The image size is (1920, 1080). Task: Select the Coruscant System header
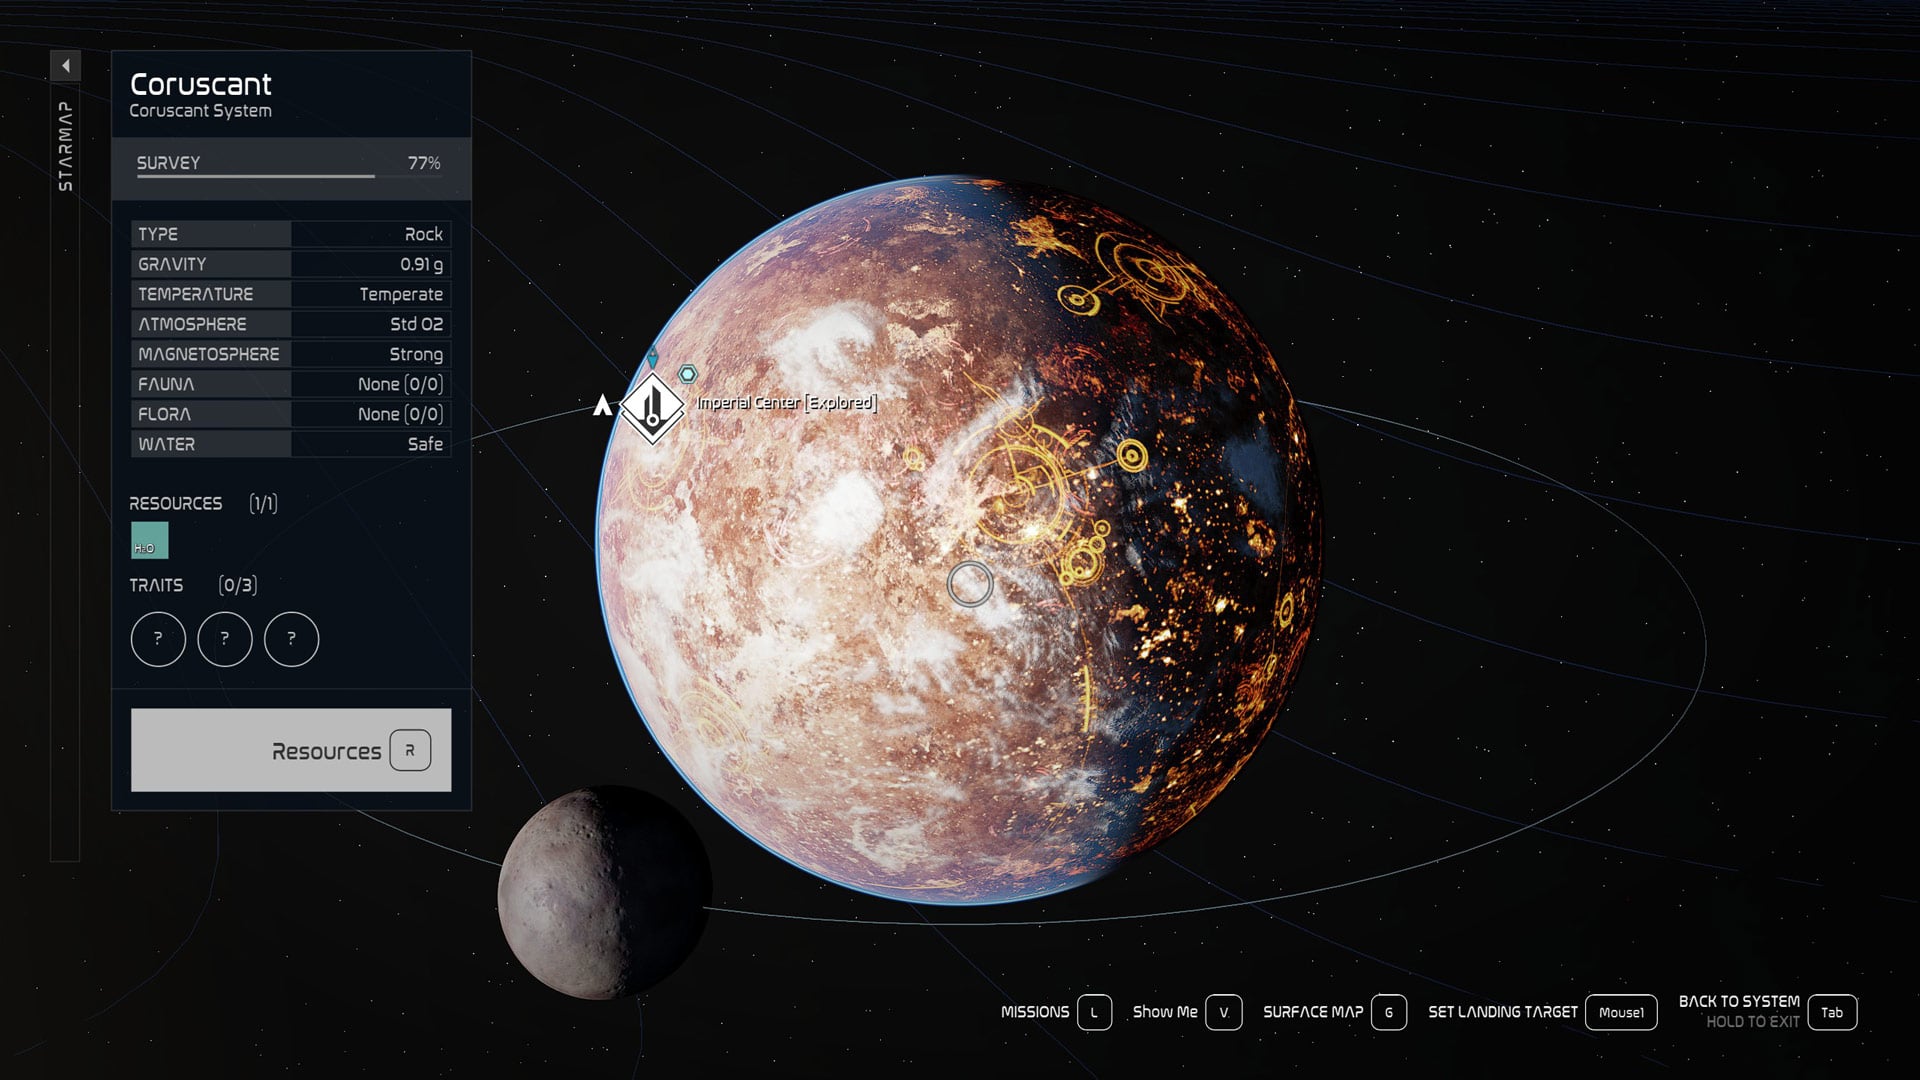point(199,111)
